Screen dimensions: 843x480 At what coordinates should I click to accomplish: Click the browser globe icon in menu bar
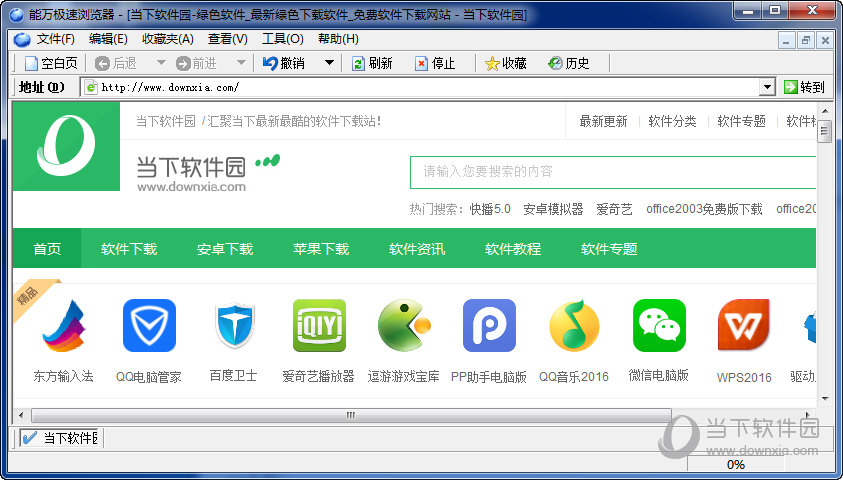tap(22, 39)
